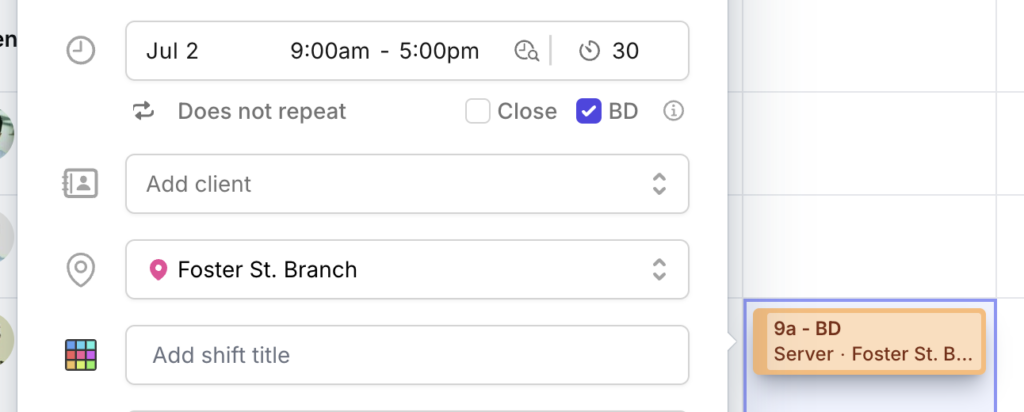The height and width of the screenshot is (412, 1024).
Task: Click the Add shift title field
Action: pyautogui.click(x=407, y=355)
